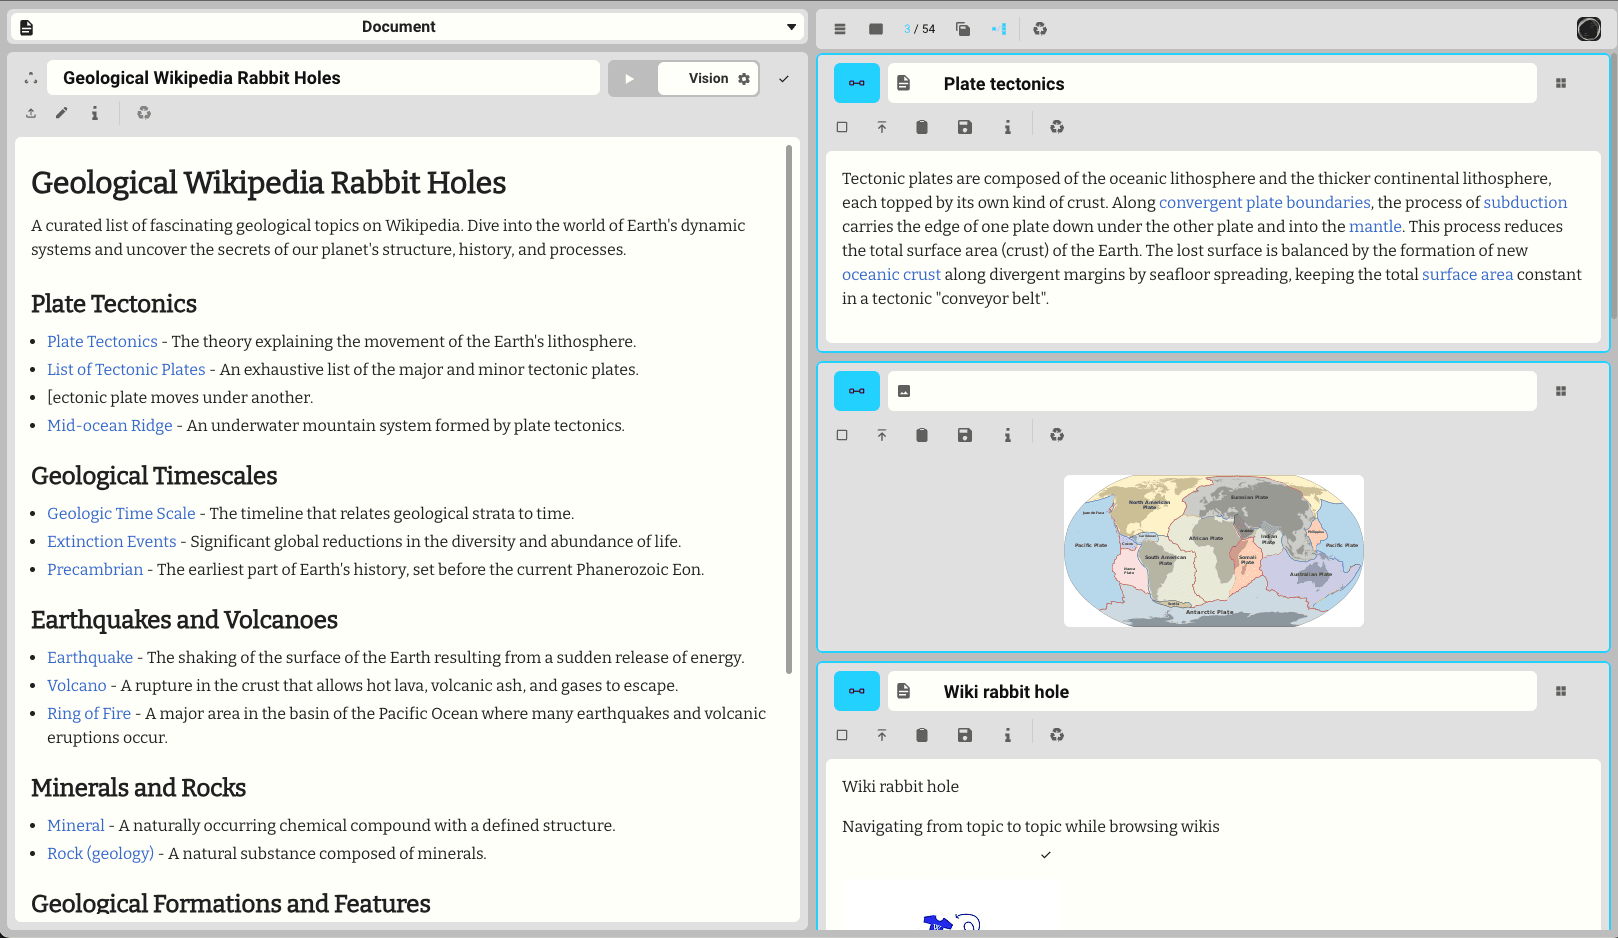1618x938 pixels.
Task: Follow the oceanic crust link
Action: pos(891,275)
